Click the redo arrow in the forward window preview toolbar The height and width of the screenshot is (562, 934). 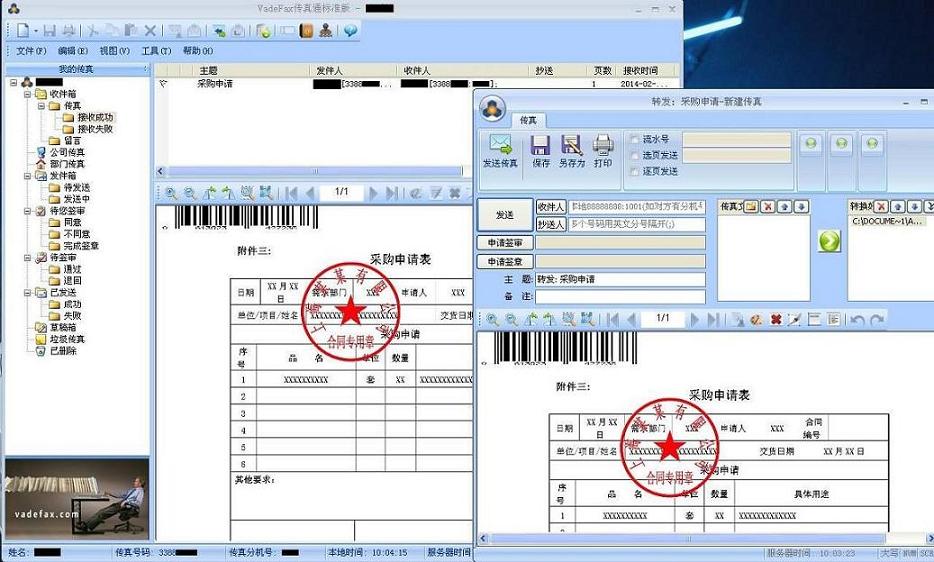(877, 319)
